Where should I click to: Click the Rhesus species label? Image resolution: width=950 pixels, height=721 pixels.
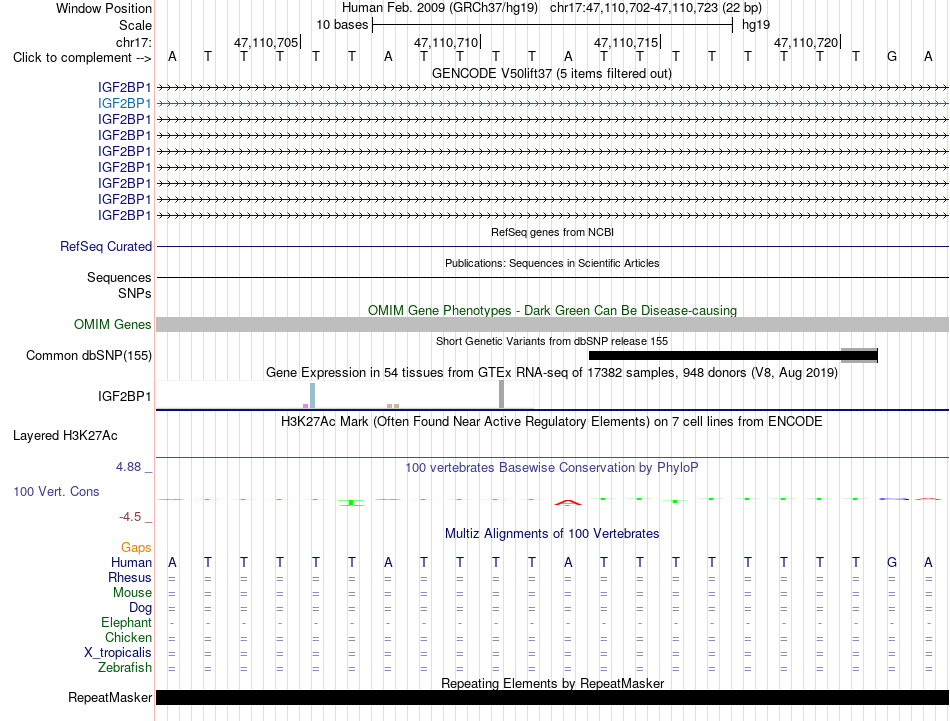click(x=130, y=578)
